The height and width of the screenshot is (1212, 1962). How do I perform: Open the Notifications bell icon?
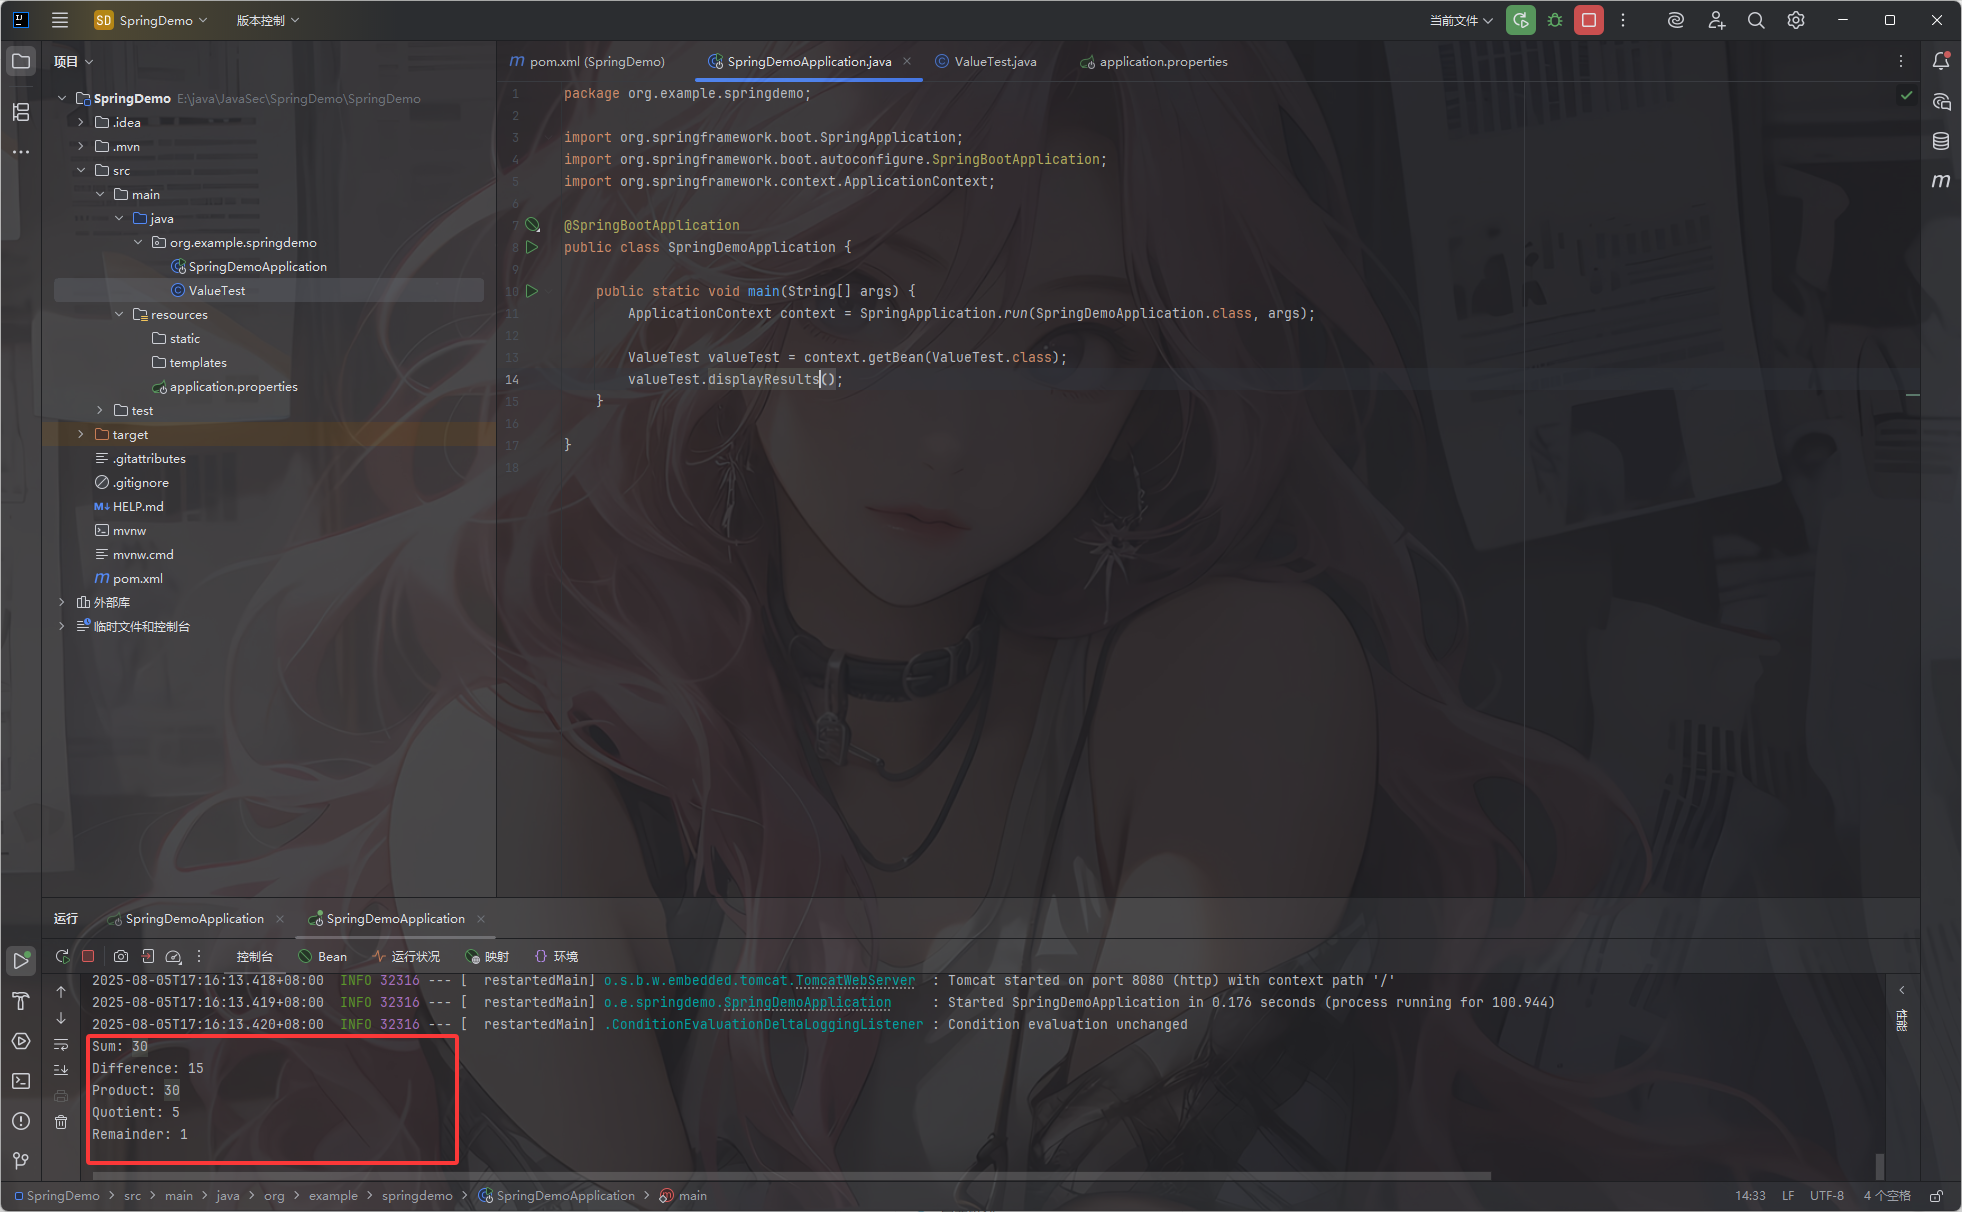point(1941,61)
